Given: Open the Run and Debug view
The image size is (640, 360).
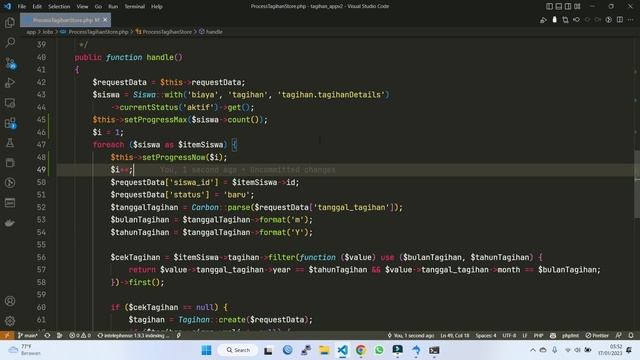Looking at the screenshot, I should [x=10, y=82].
